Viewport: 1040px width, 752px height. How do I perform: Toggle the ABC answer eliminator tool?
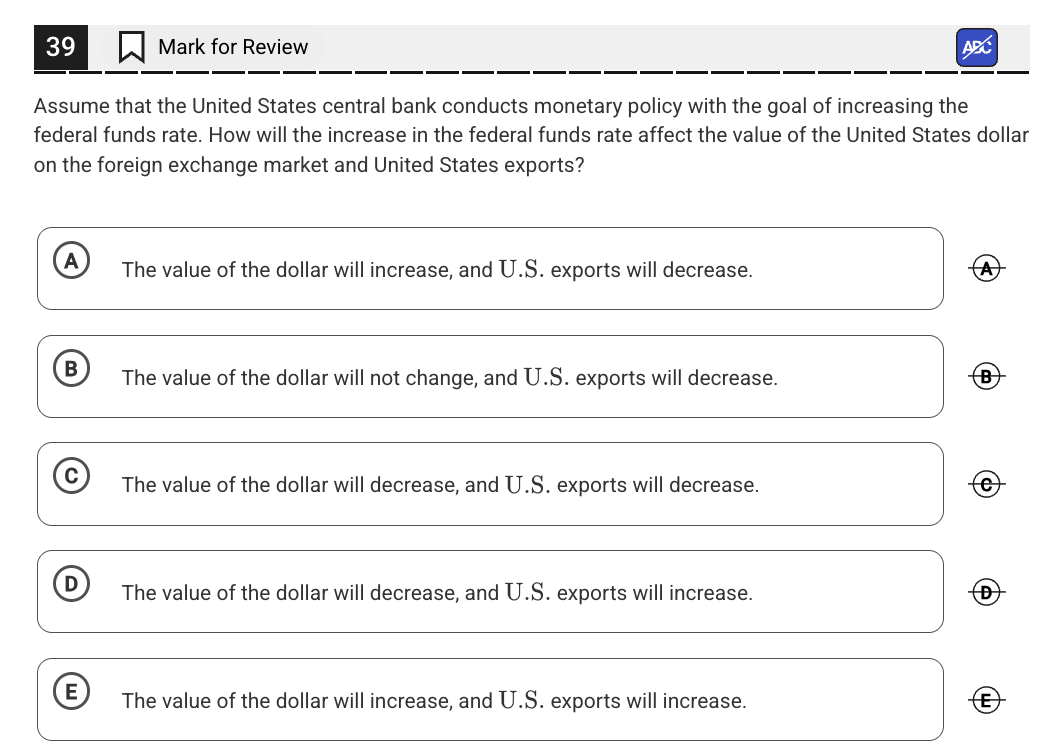977,47
